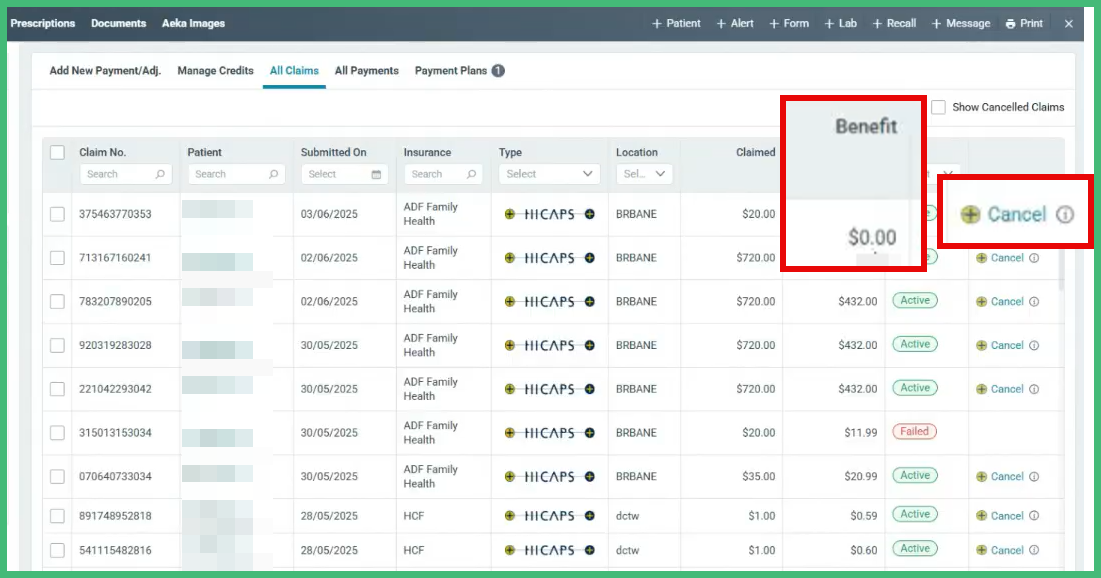This screenshot has width=1101, height=578.
Task: Add a new Patient from top bar
Action: tap(676, 23)
